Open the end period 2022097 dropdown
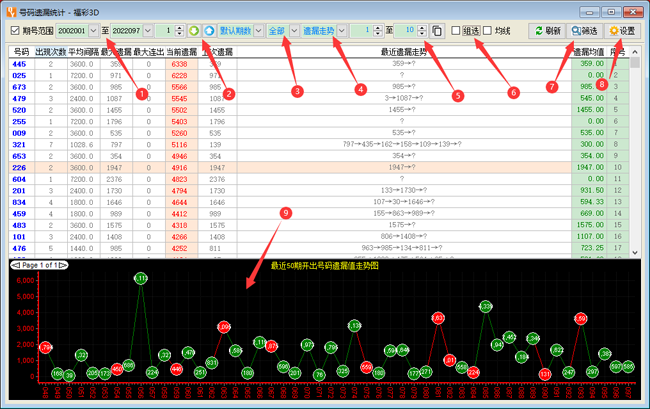The image size is (650, 409). tap(148, 31)
